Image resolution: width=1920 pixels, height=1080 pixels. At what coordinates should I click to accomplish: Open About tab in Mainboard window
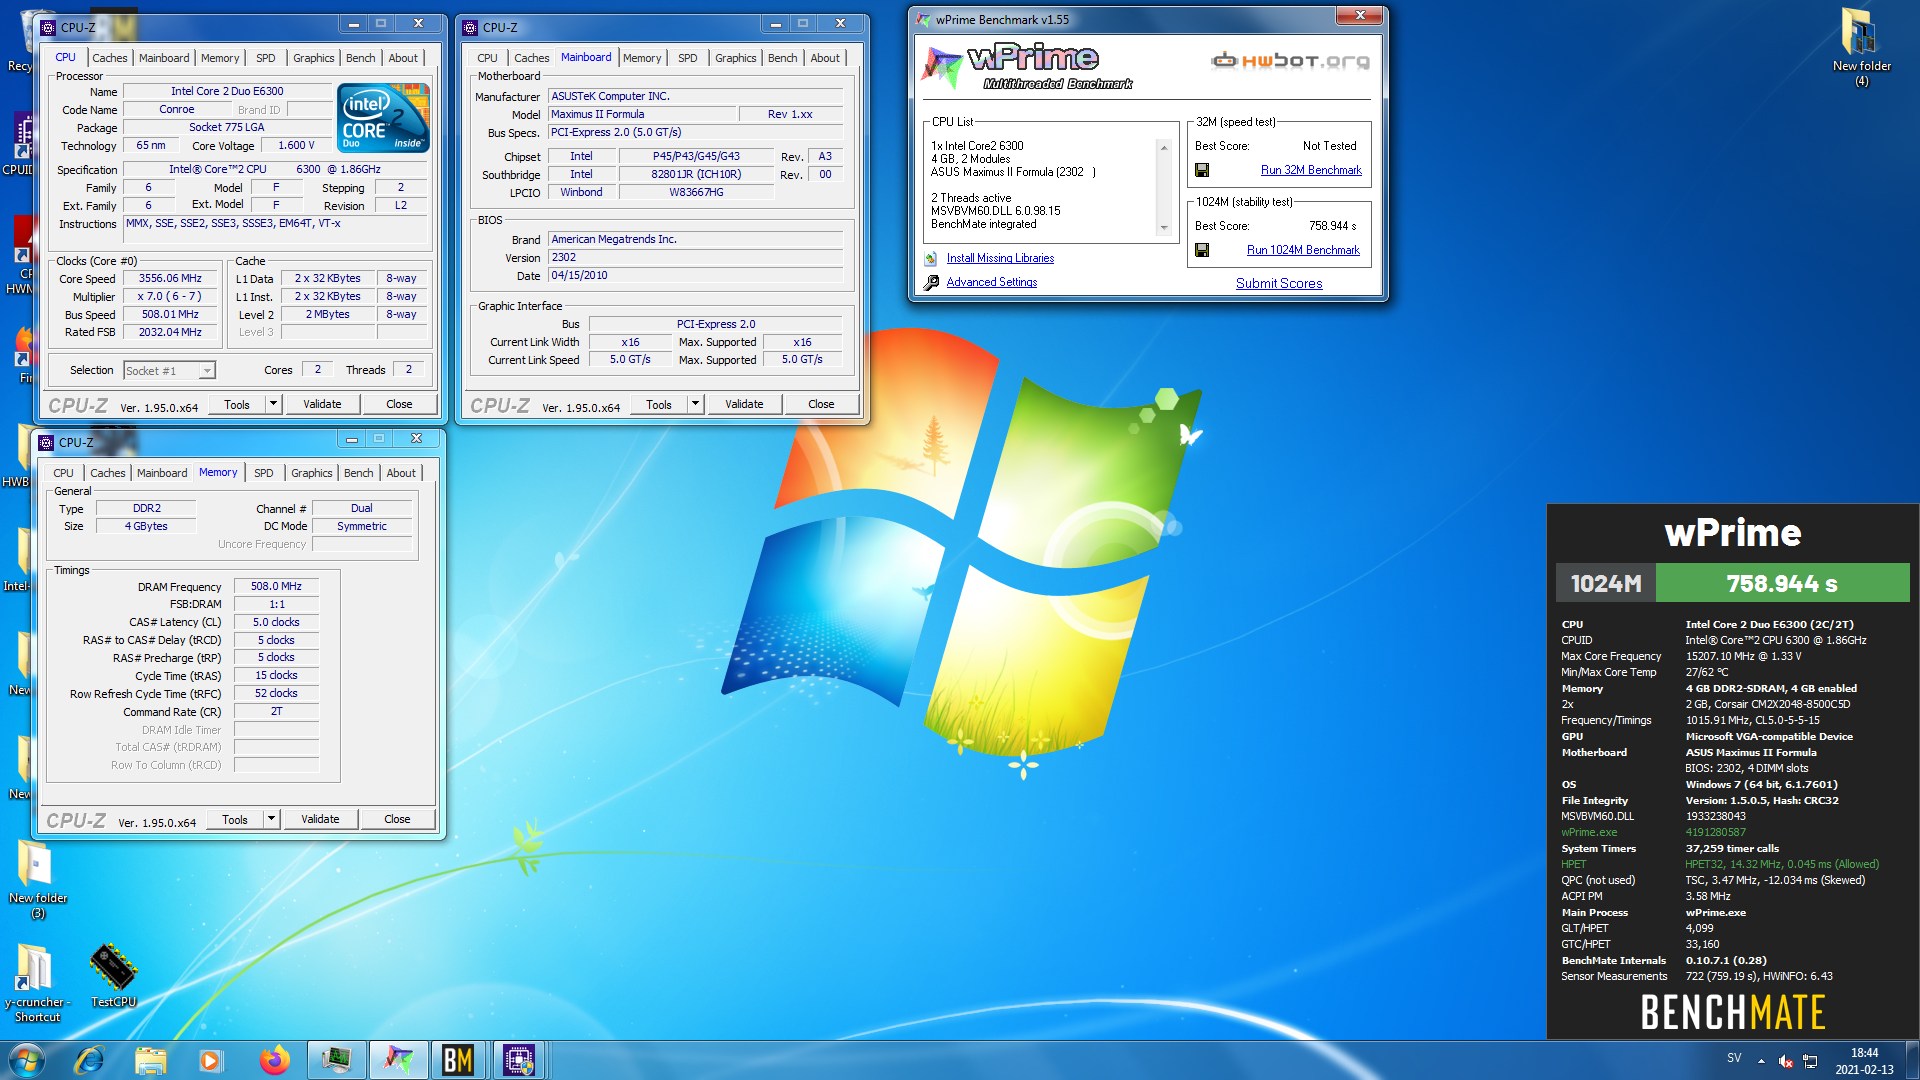click(825, 58)
